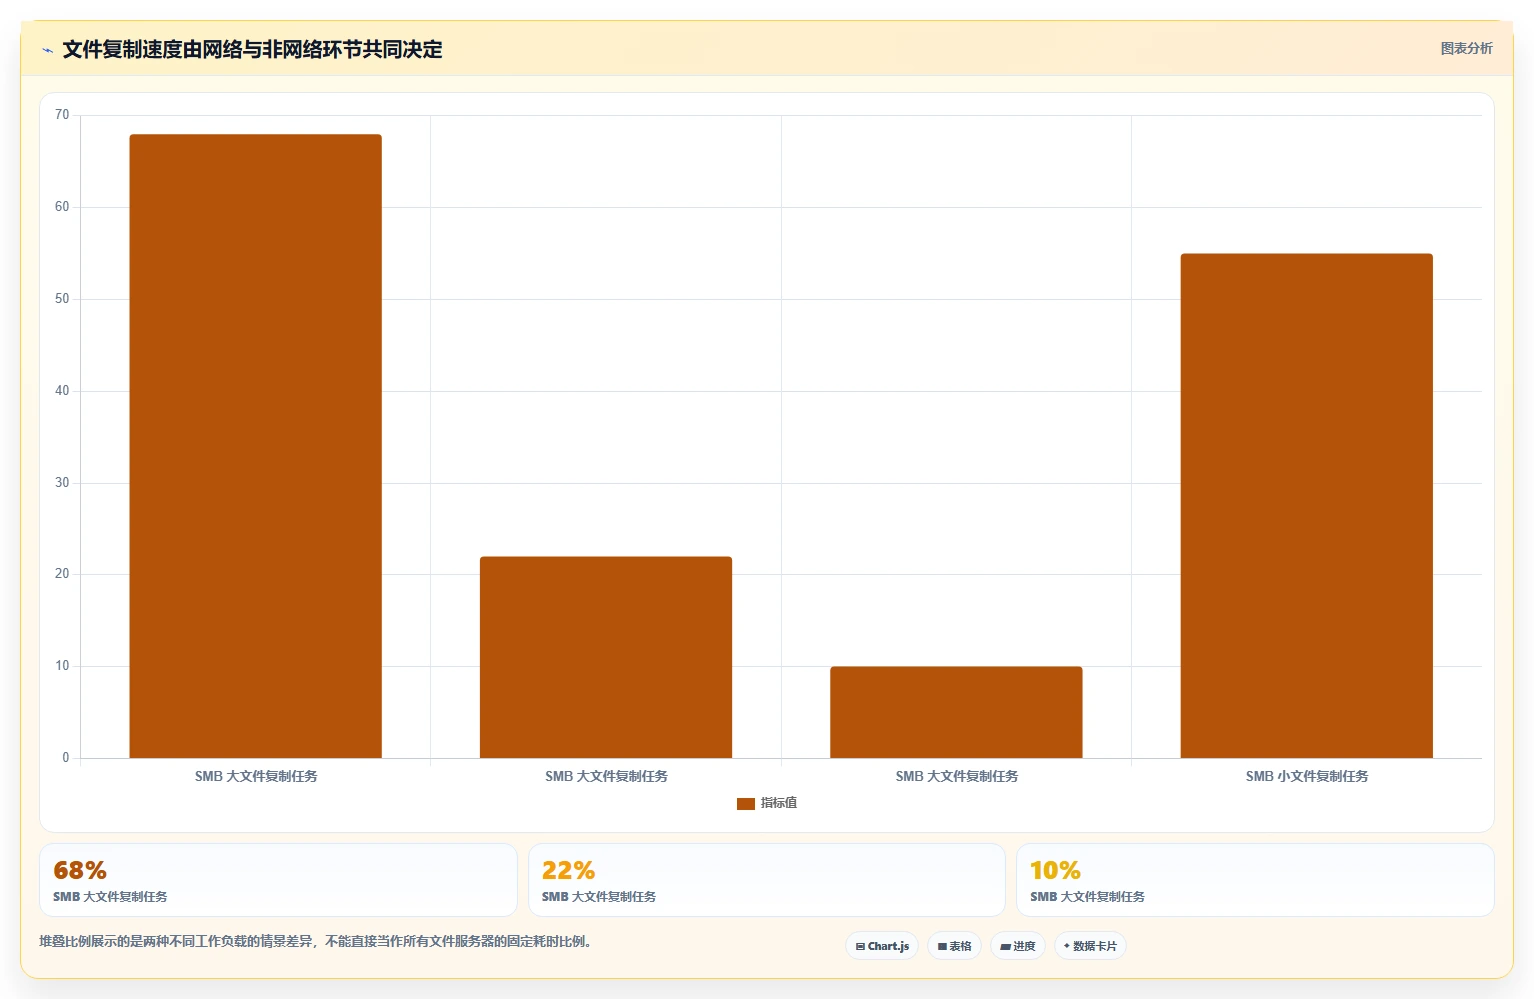Click the 图表分析 label in header

coord(1466,48)
